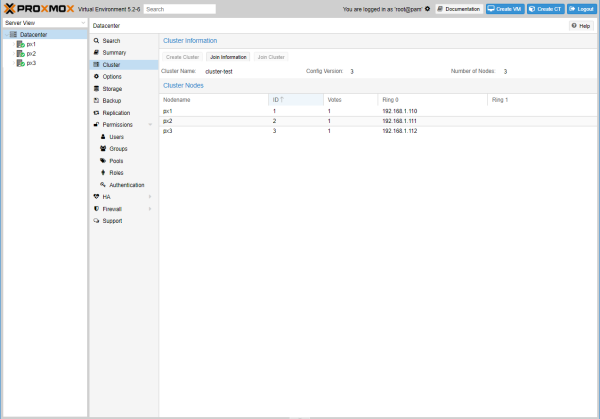Collapse the Permissions submenu arrow
Viewport: 600px width, 419px height.
point(150,125)
